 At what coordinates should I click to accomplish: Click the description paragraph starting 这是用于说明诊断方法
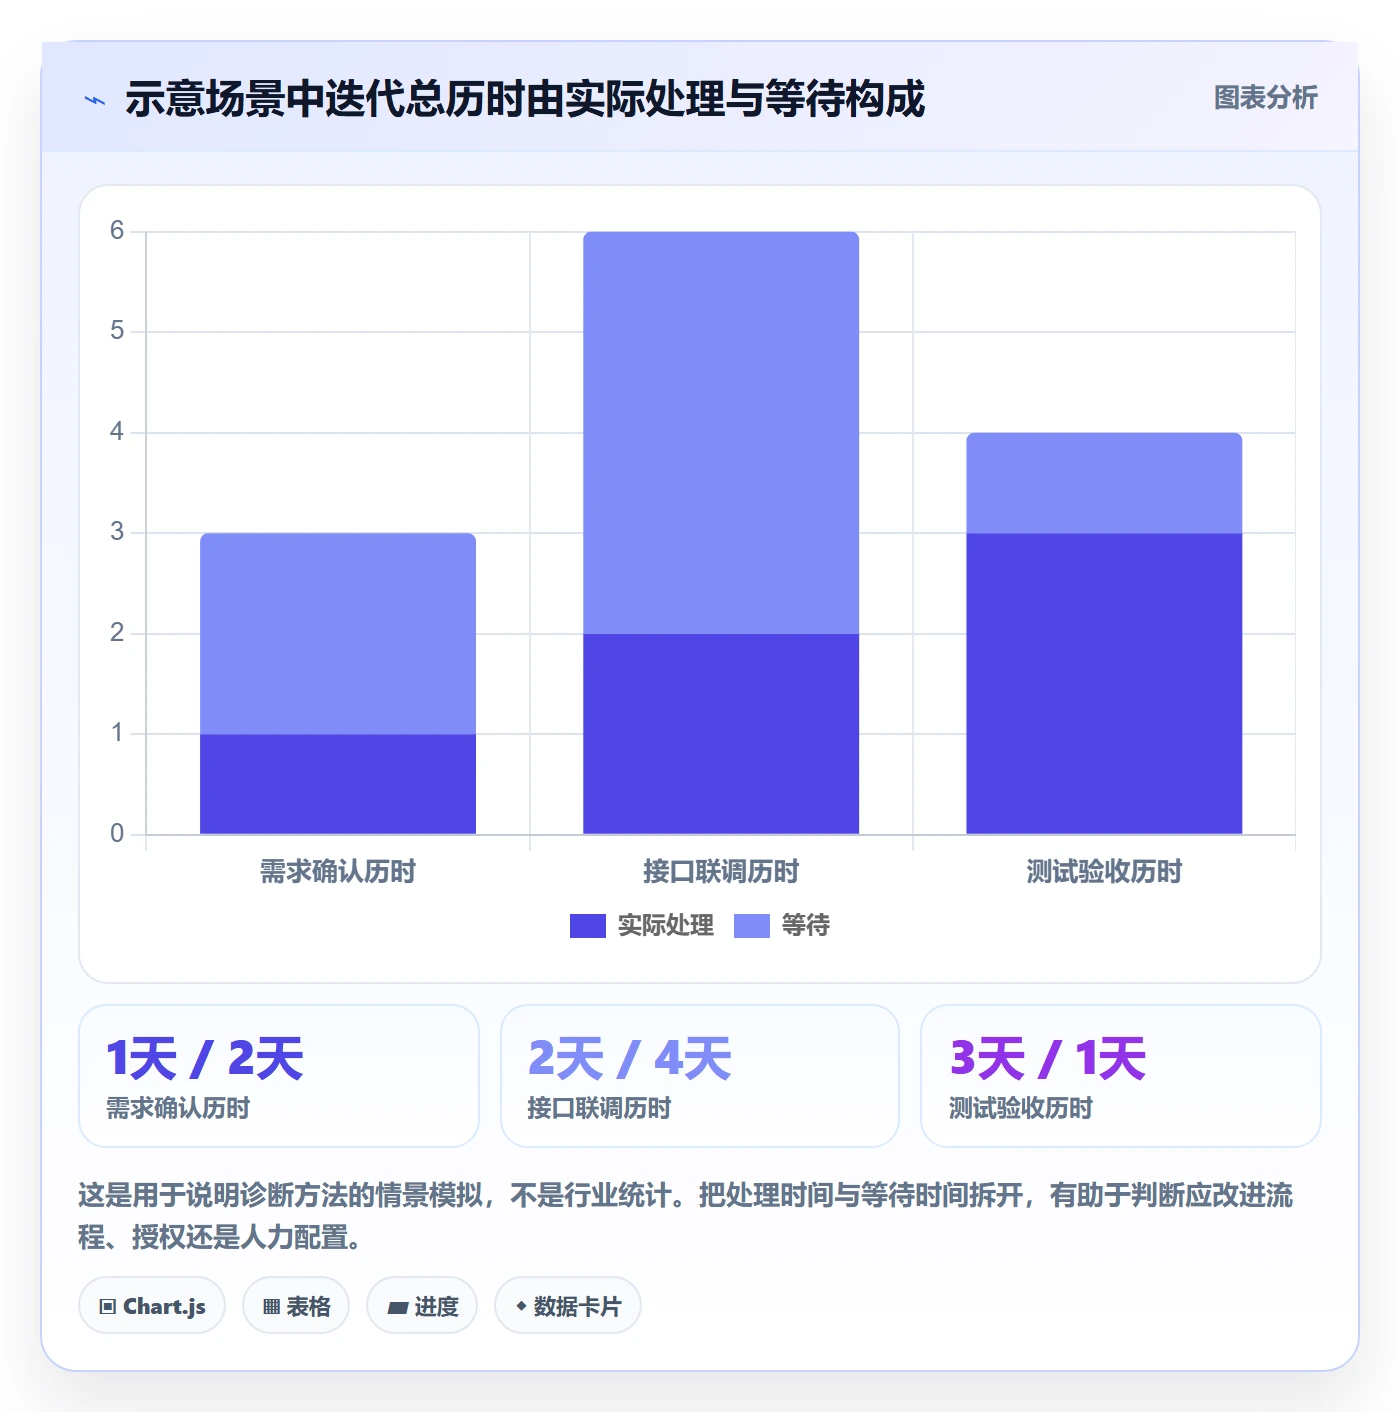point(686,1216)
